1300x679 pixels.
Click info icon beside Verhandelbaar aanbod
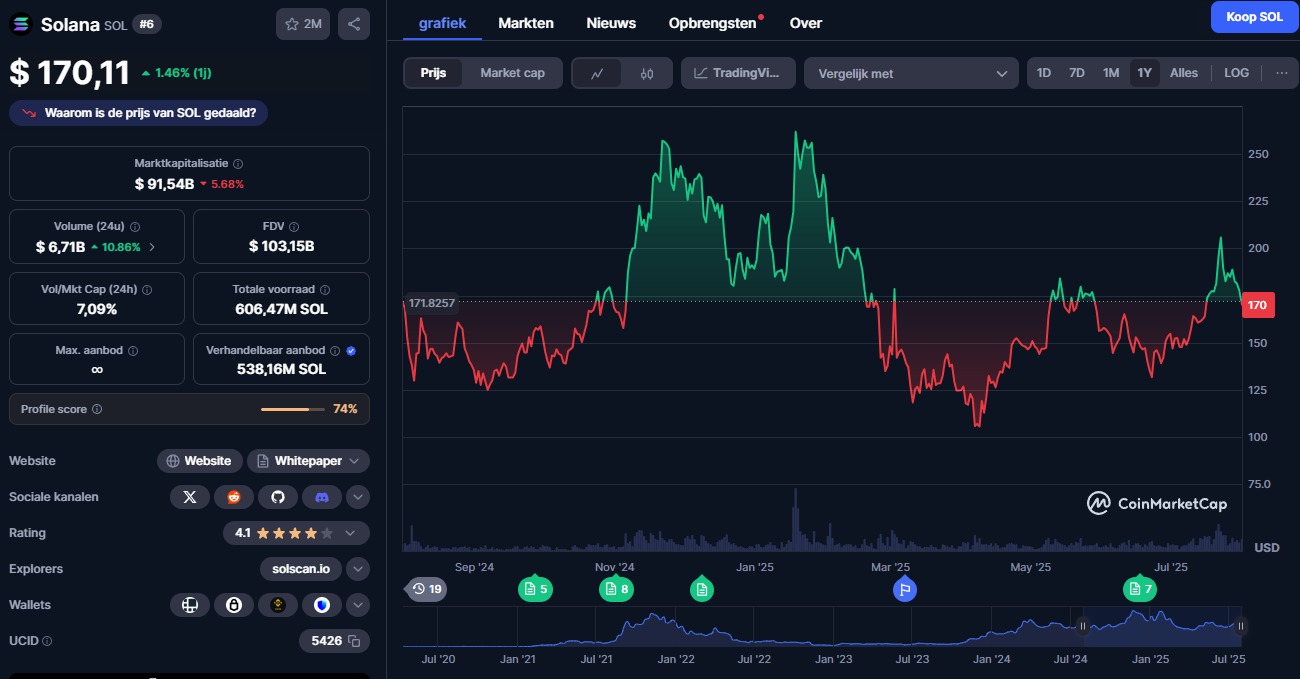point(336,351)
